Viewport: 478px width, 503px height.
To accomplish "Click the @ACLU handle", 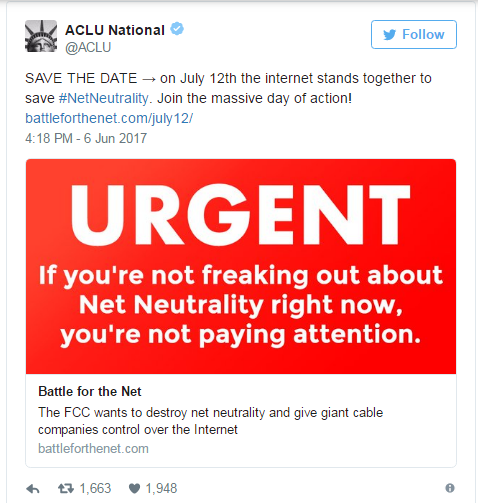I will [88, 47].
